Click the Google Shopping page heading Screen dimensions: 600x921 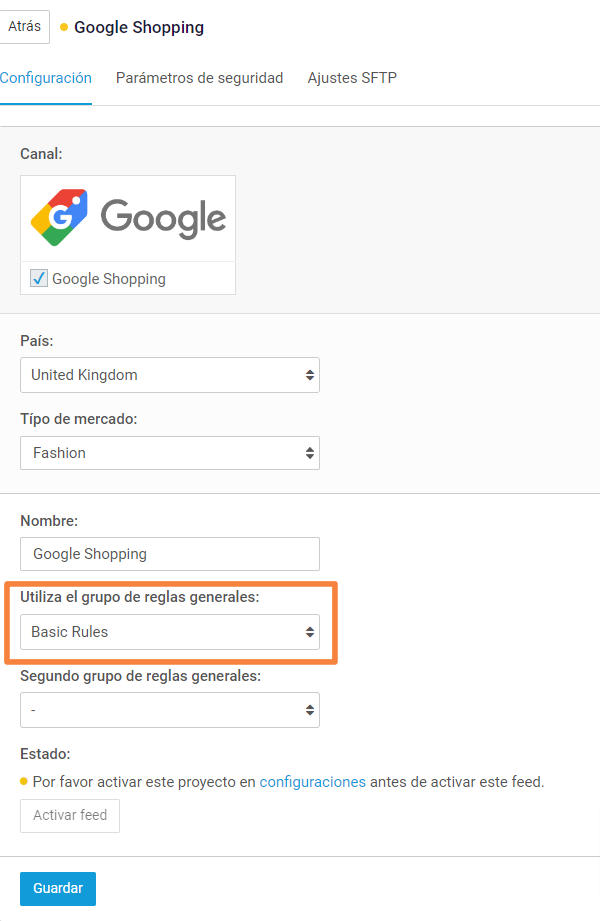139,28
